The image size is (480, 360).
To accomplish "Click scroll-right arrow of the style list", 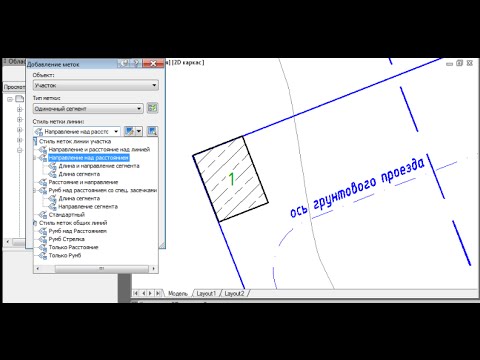I will click(153, 269).
